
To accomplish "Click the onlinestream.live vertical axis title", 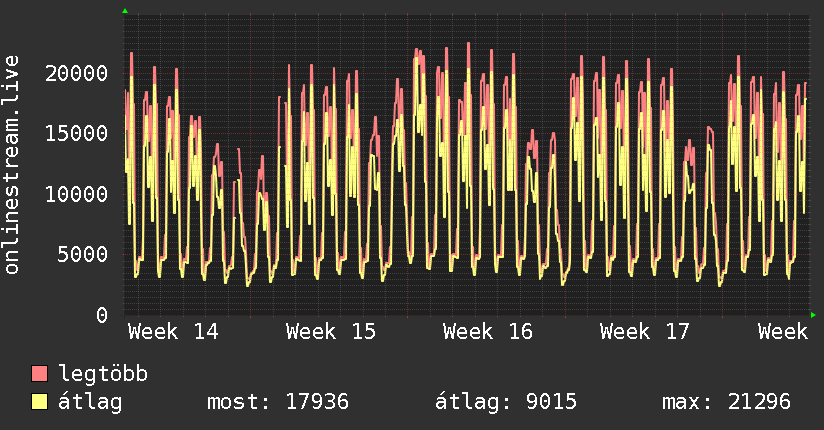I will pyautogui.click(x=13, y=164).
